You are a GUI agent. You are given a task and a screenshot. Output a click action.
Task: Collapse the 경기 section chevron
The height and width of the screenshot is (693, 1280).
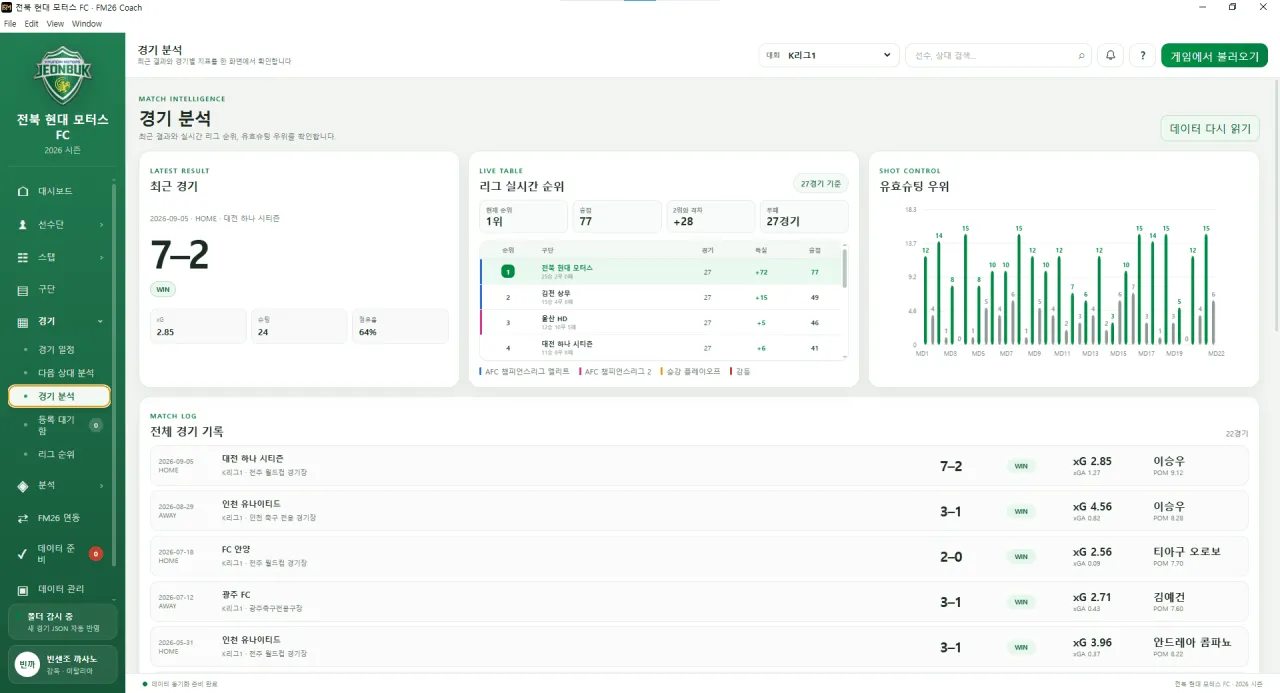[101, 322]
